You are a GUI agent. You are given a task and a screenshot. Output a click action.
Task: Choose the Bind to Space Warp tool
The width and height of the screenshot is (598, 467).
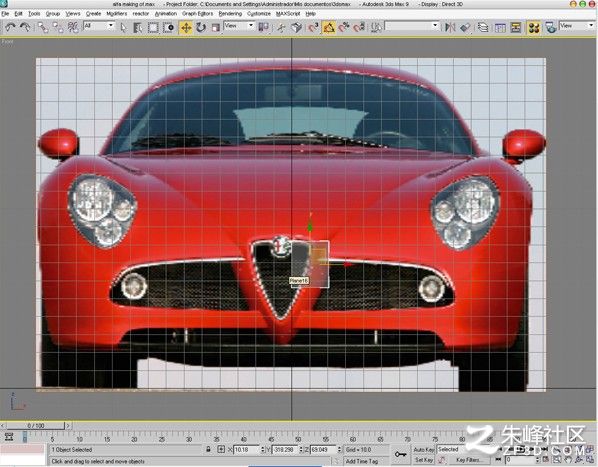tap(73, 27)
